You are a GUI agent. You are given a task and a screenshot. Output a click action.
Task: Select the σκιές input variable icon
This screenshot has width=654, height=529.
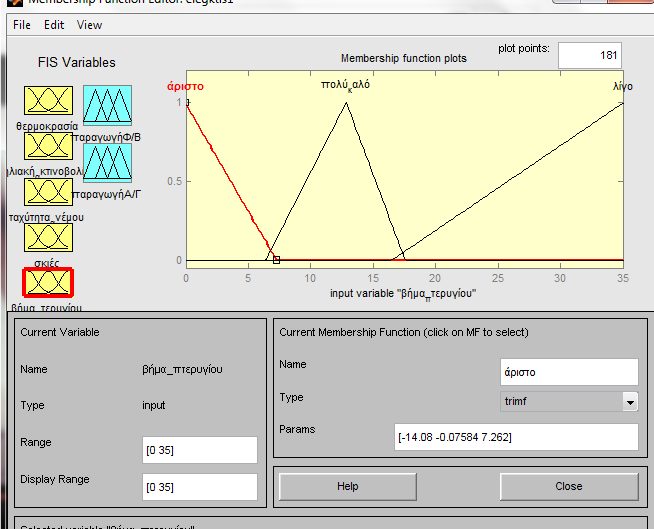(48, 237)
